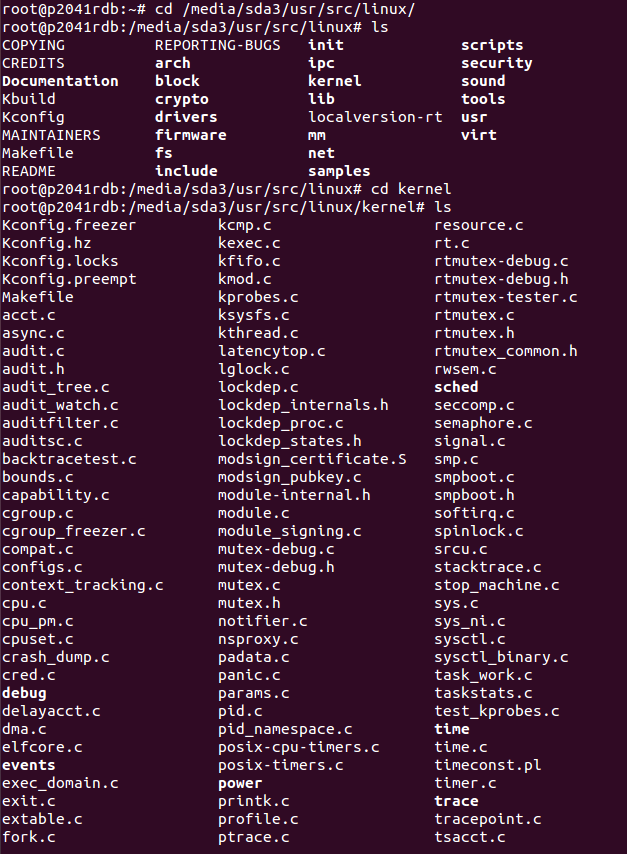627x854 pixels.
Task: Click the 'rtmutex_common.h' file entry
Action: point(505,351)
